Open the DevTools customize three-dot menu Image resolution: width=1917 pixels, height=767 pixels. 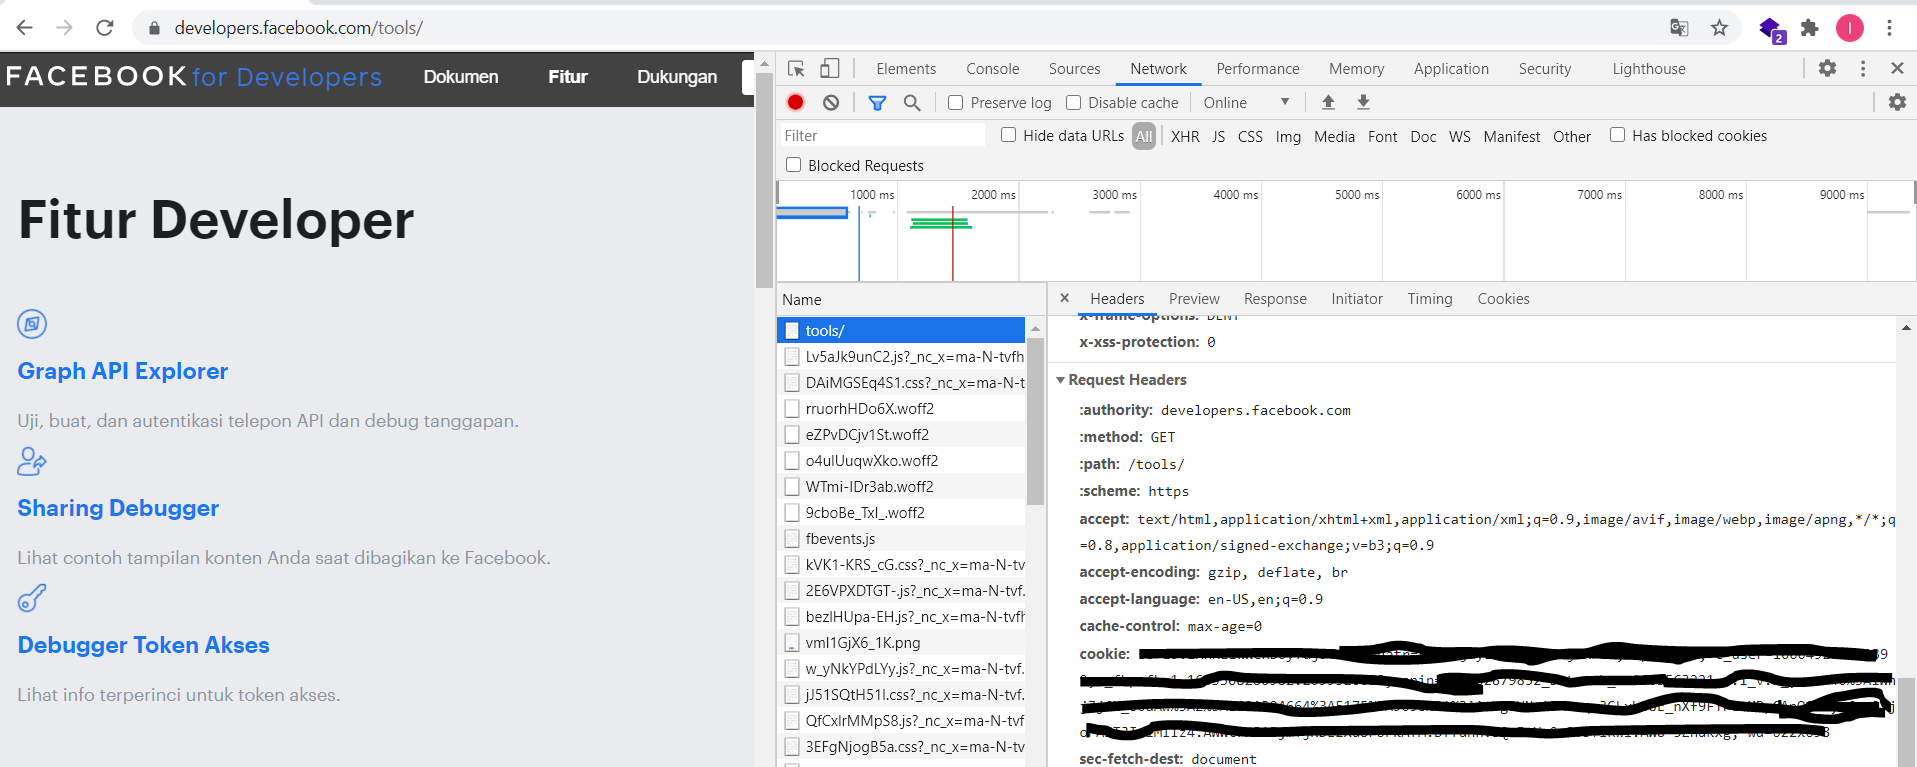point(1862,68)
